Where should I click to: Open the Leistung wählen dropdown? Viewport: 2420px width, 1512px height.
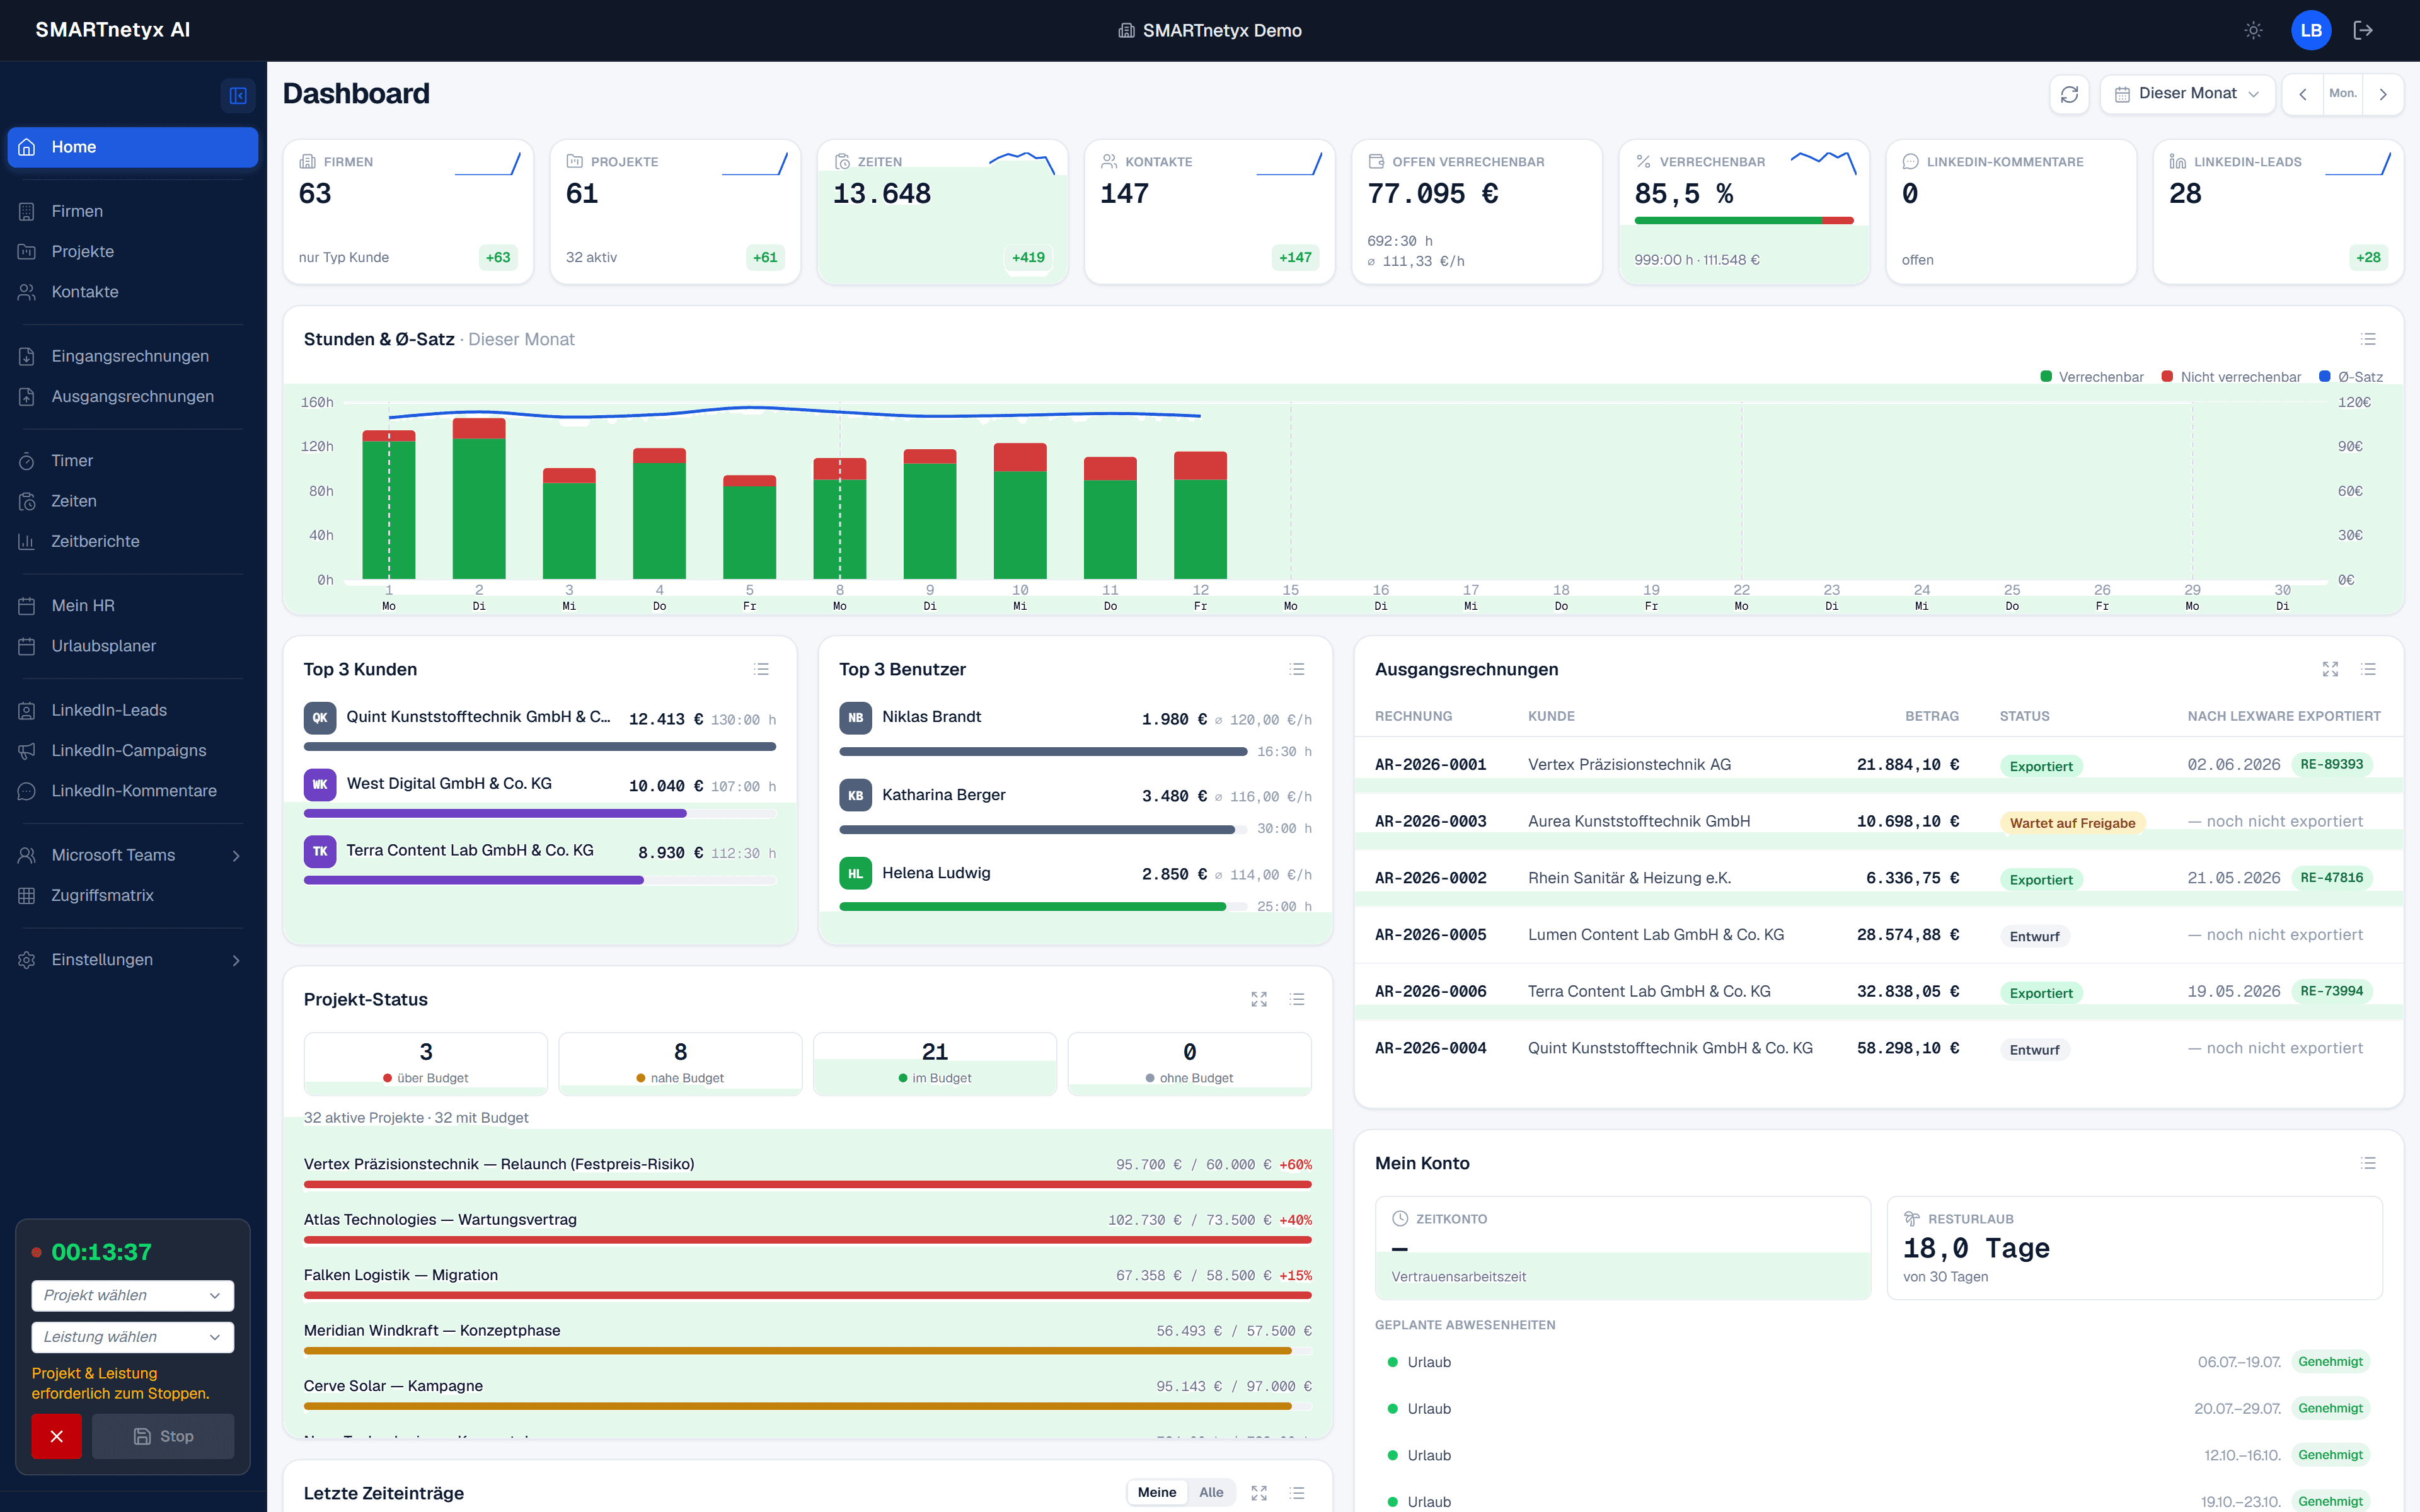132,1337
